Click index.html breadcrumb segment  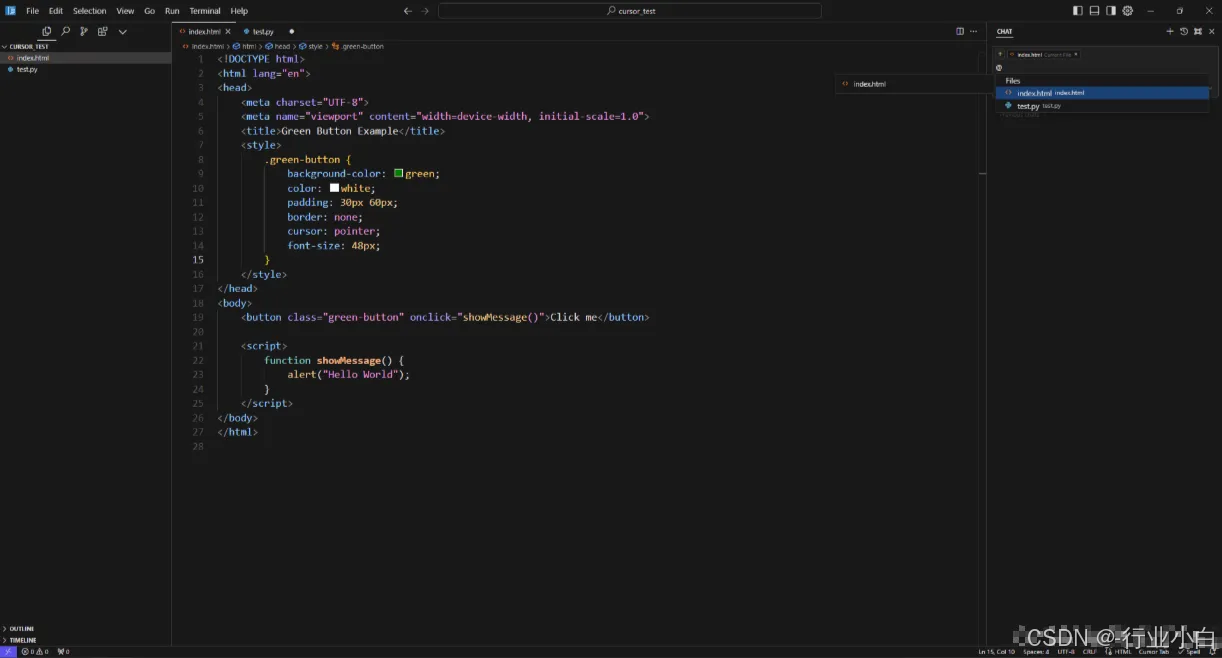pos(204,46)
